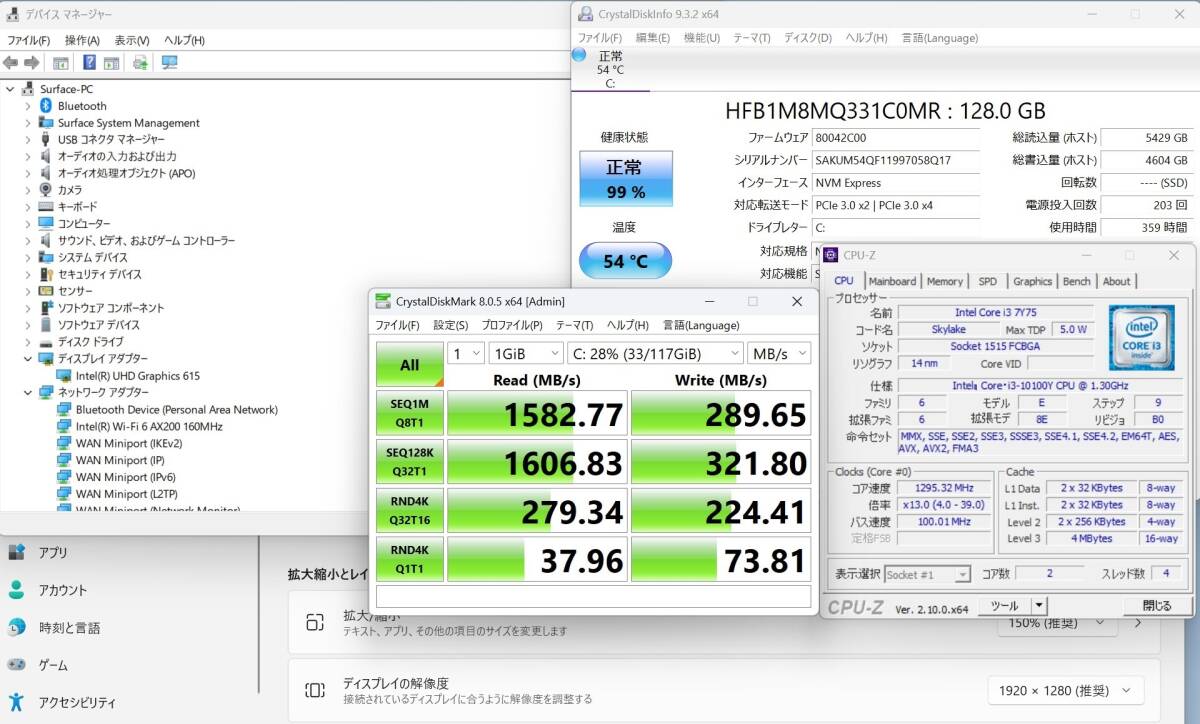
Task: Click the Intel Core i3 logo in CPU-Z
Action: click(x=1141, y=337)
